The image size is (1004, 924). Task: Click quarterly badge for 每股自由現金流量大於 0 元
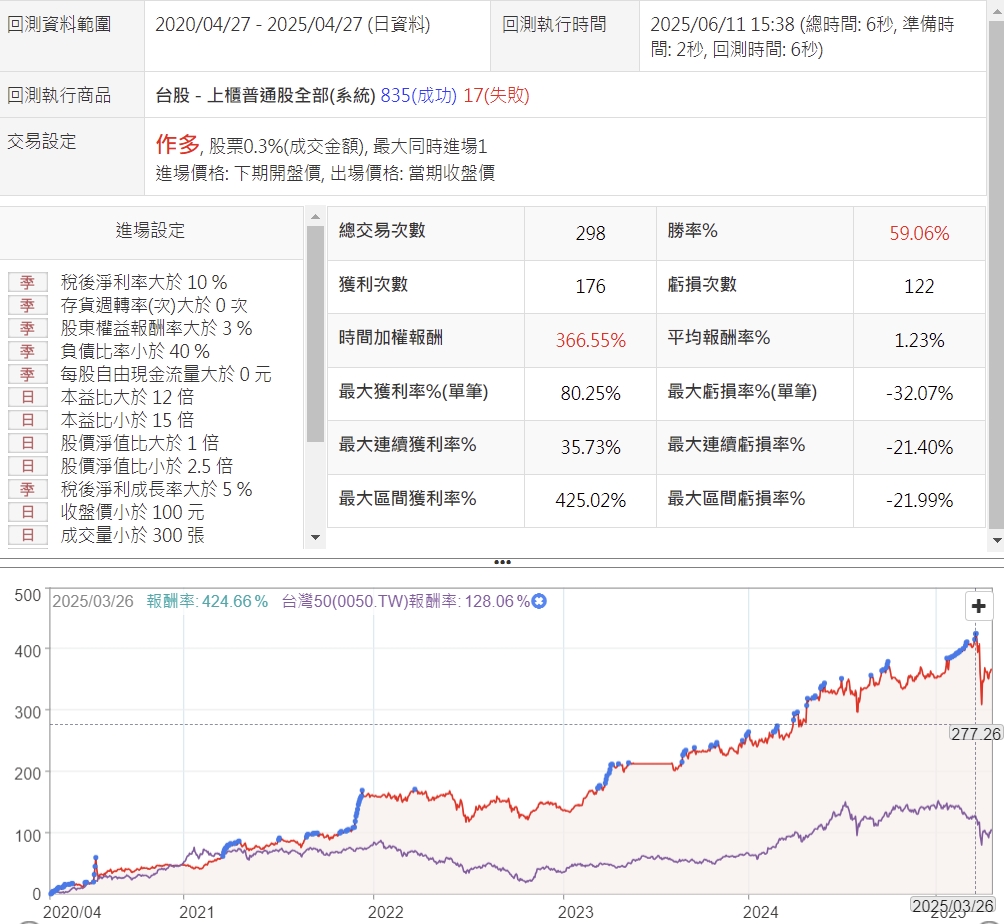tap(27, 374)
